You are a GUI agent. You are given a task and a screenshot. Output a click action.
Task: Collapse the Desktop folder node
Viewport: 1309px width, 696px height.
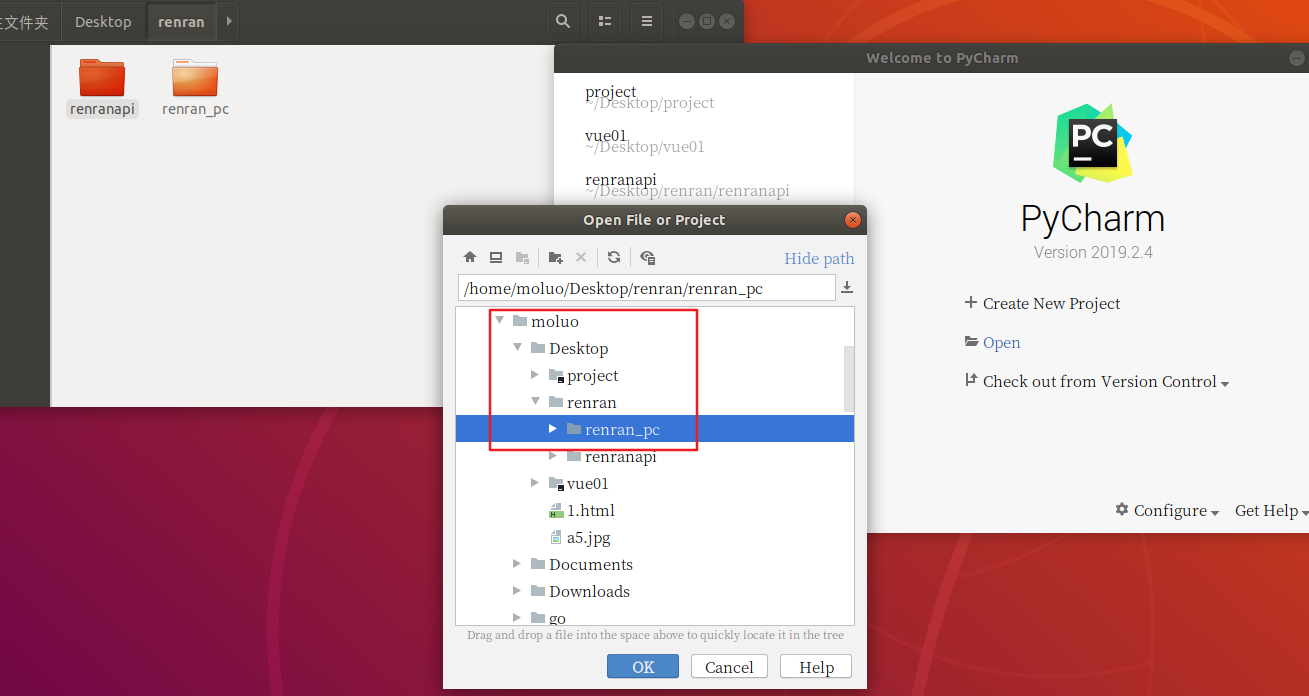(517, 348)
